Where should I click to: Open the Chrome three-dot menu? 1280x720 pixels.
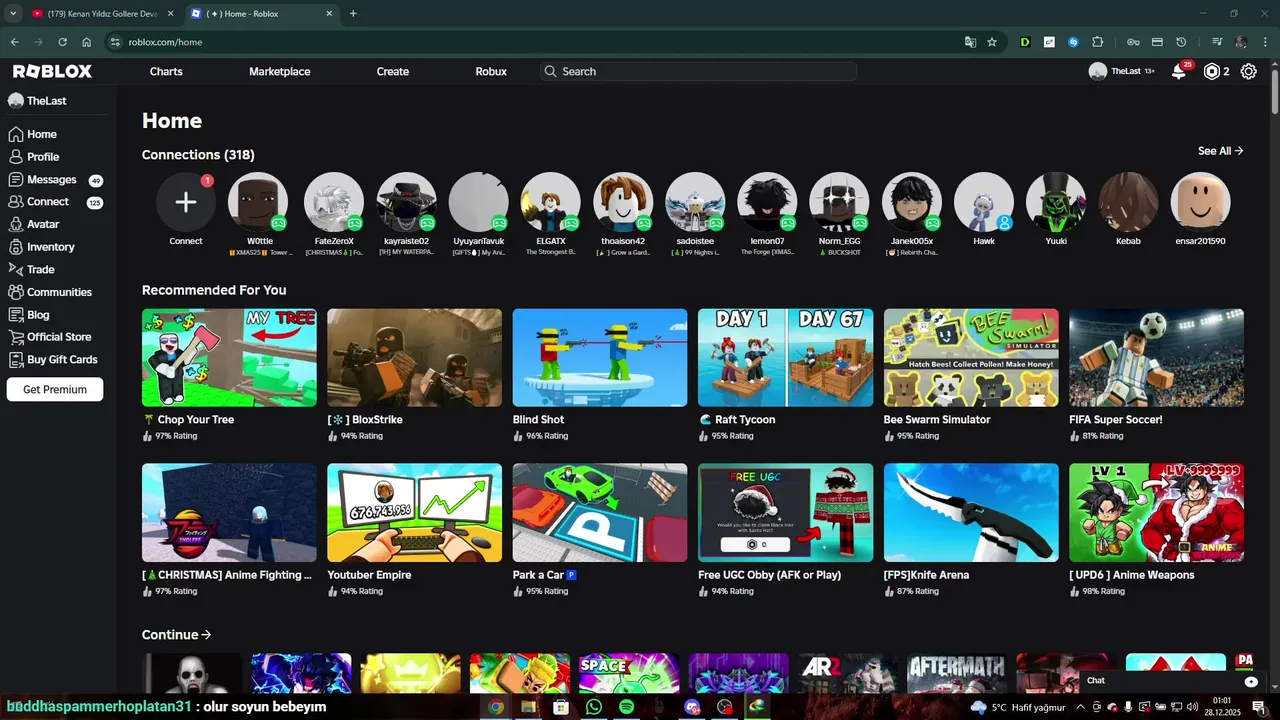point(1264,42)
